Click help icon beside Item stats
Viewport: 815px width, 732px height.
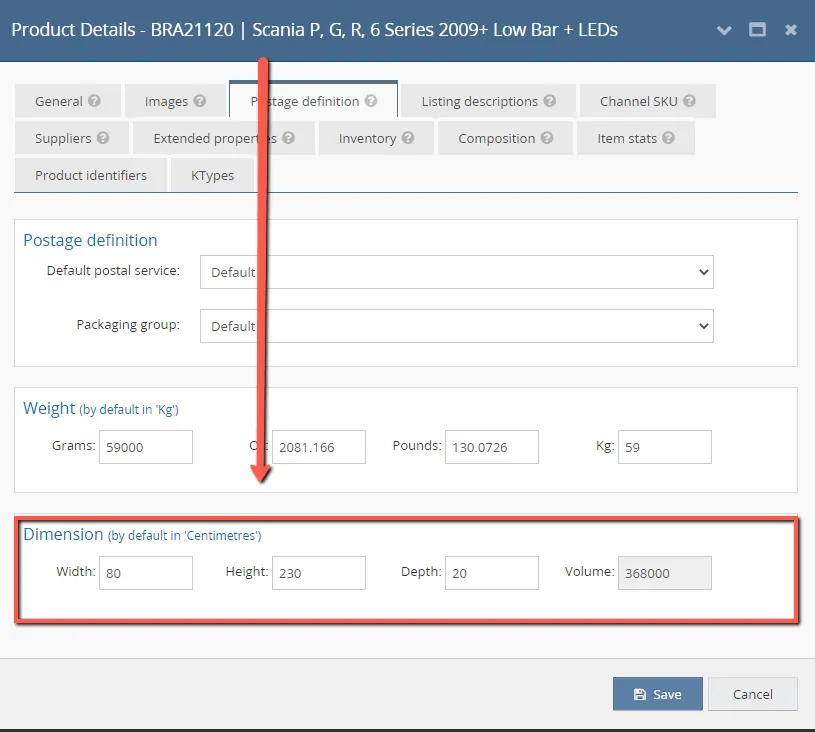coord(668,138)
